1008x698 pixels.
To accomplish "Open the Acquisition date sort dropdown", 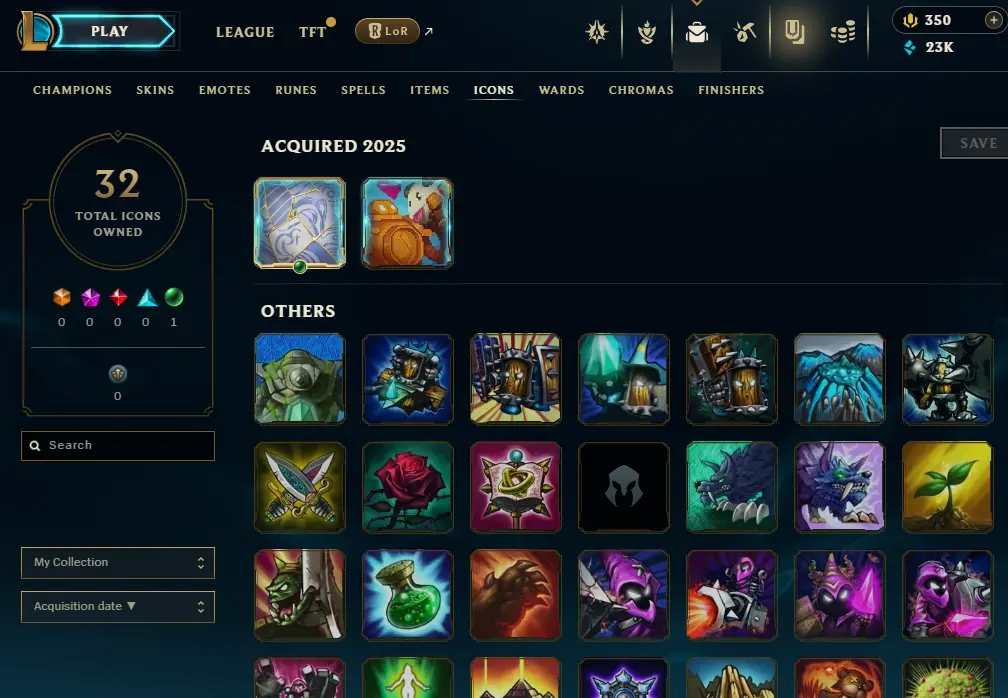I will (x=118, y=607).
